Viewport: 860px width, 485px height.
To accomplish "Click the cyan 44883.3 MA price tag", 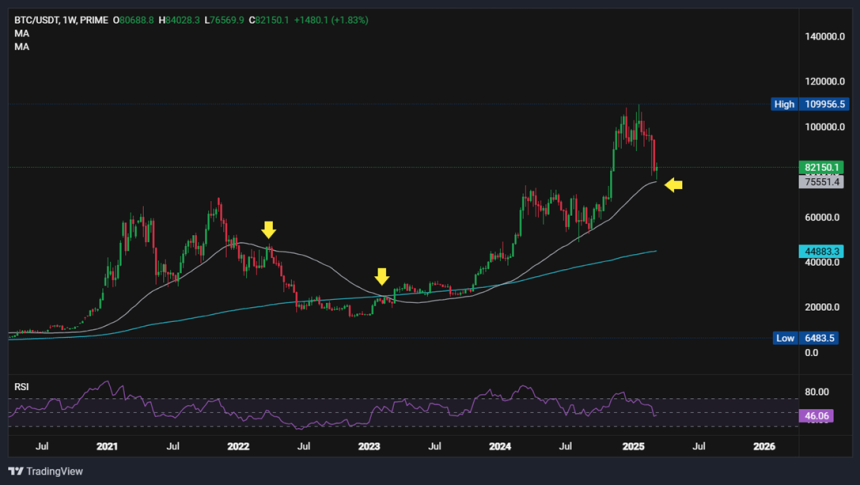I will 820,251.
